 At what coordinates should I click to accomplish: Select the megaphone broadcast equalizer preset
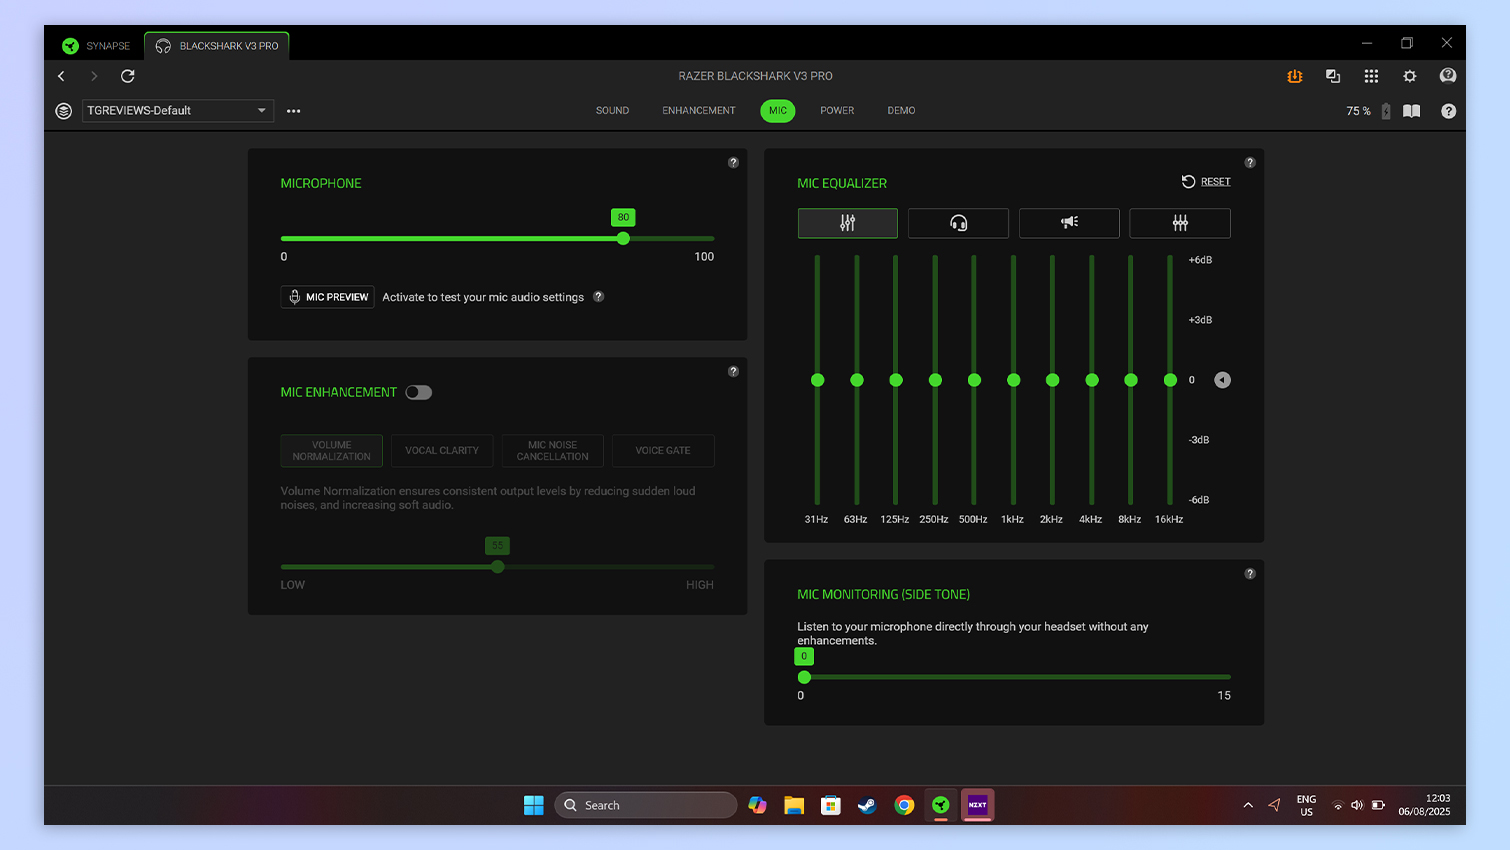pyautogui.click(x=1069, y=223)
